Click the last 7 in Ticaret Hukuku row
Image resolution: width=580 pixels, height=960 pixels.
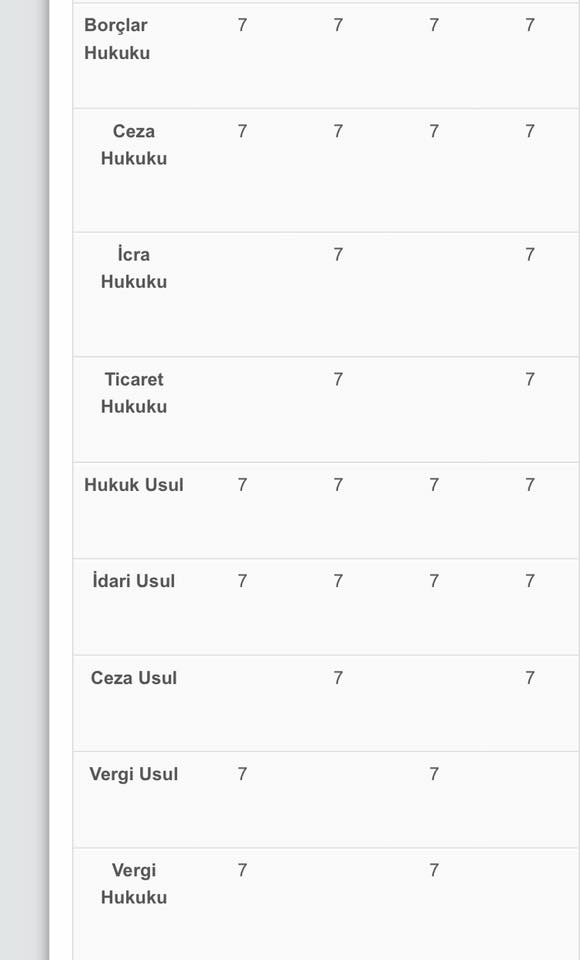coord(530,379)
